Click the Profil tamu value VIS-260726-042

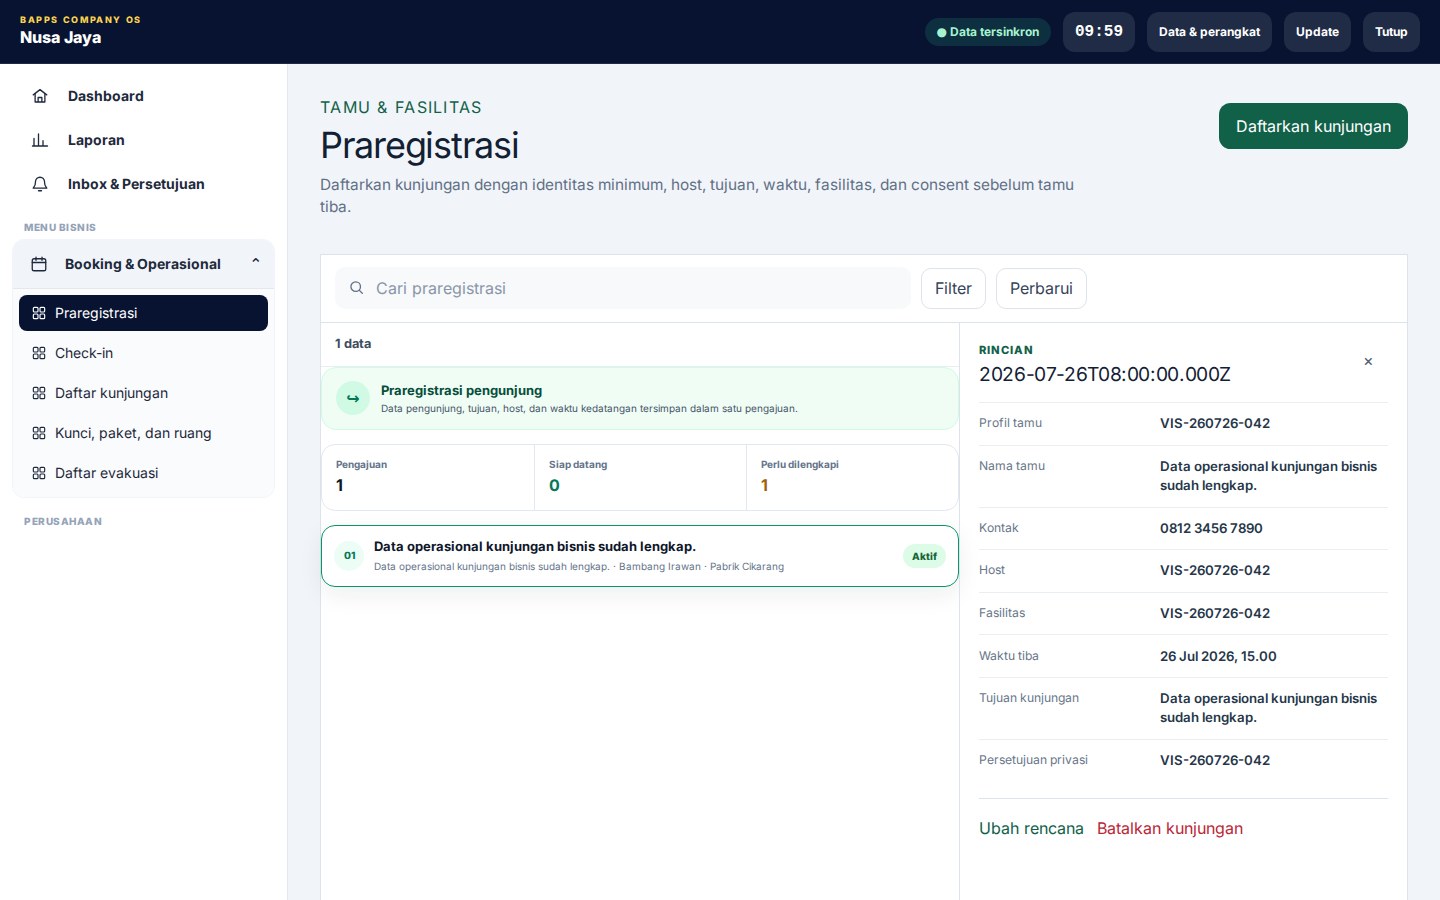point(1215,423)
